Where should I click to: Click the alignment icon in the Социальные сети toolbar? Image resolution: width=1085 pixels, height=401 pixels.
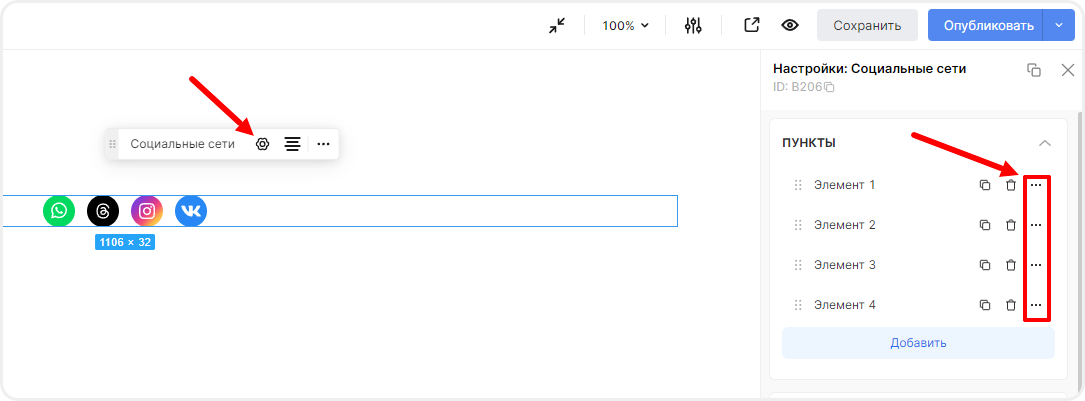point(292,144)
